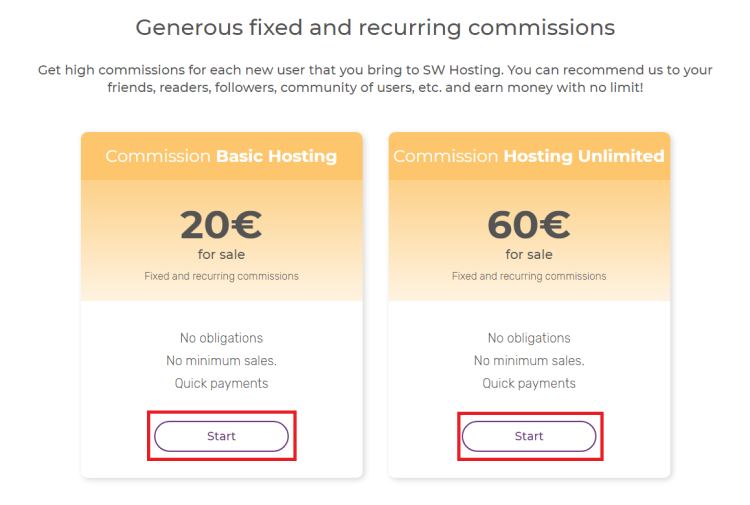Click 'No minimum sales.' in Hosting Unlimited card

529,361
